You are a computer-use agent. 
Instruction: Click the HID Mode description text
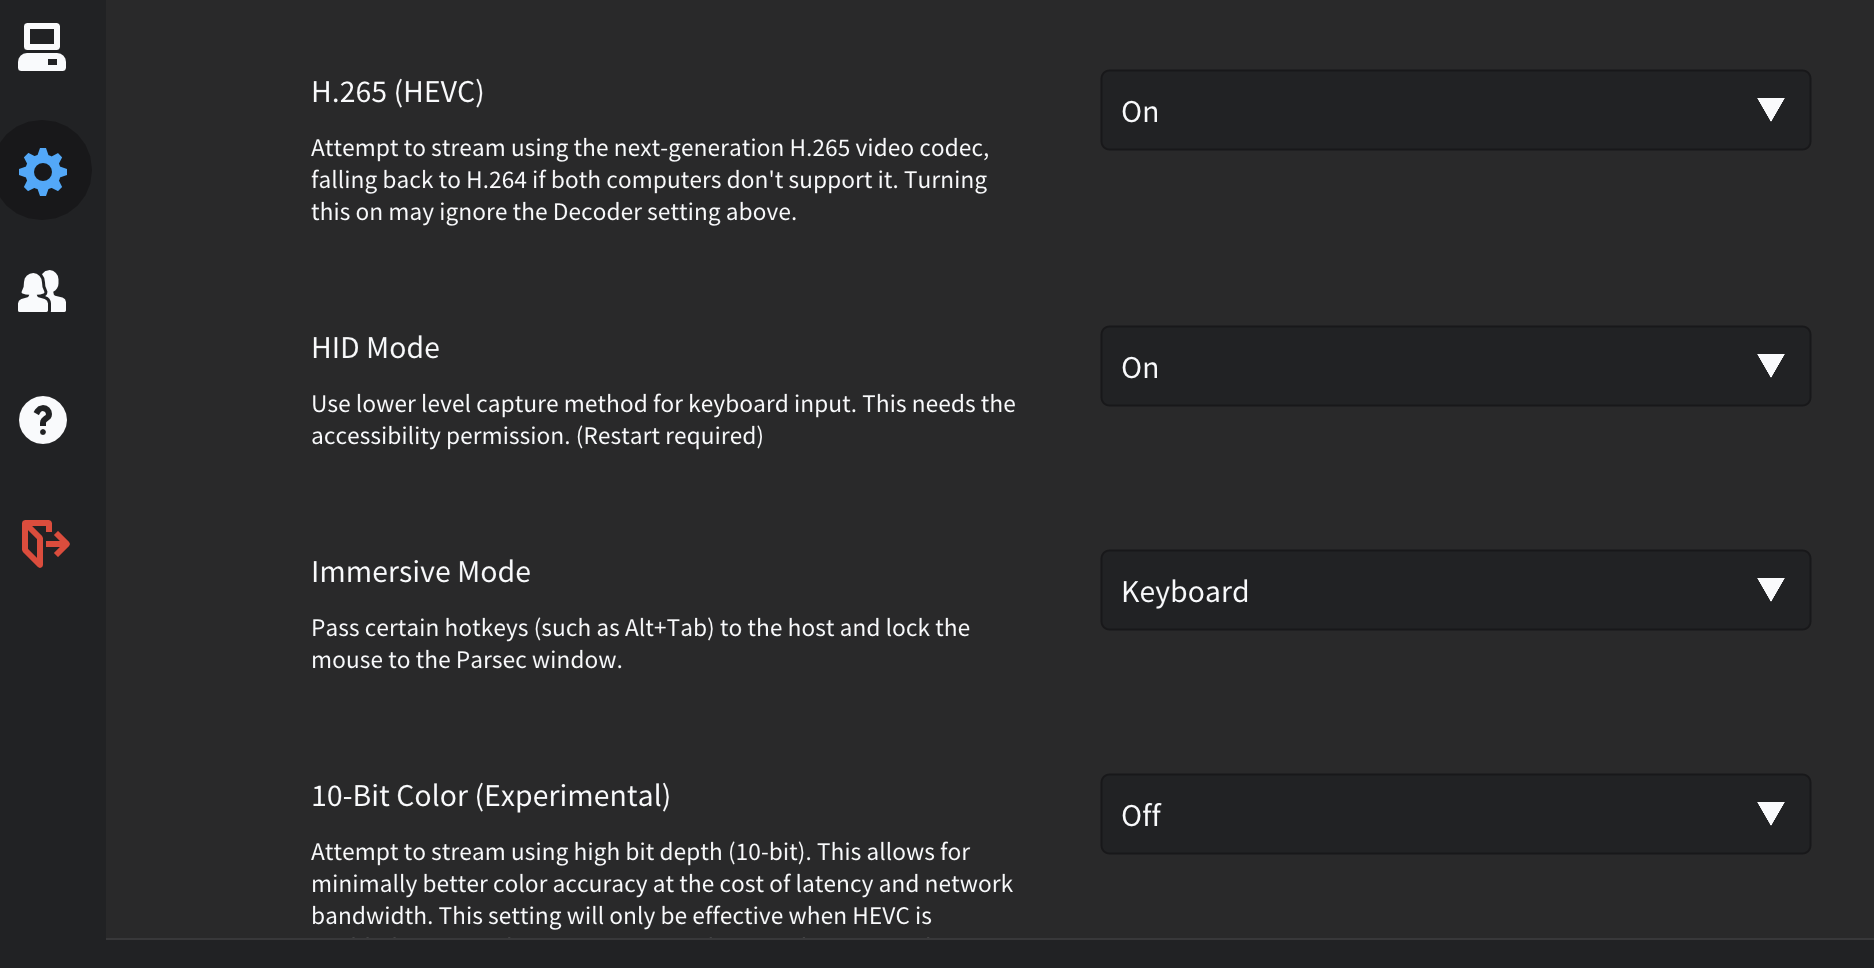coord(663,420)
